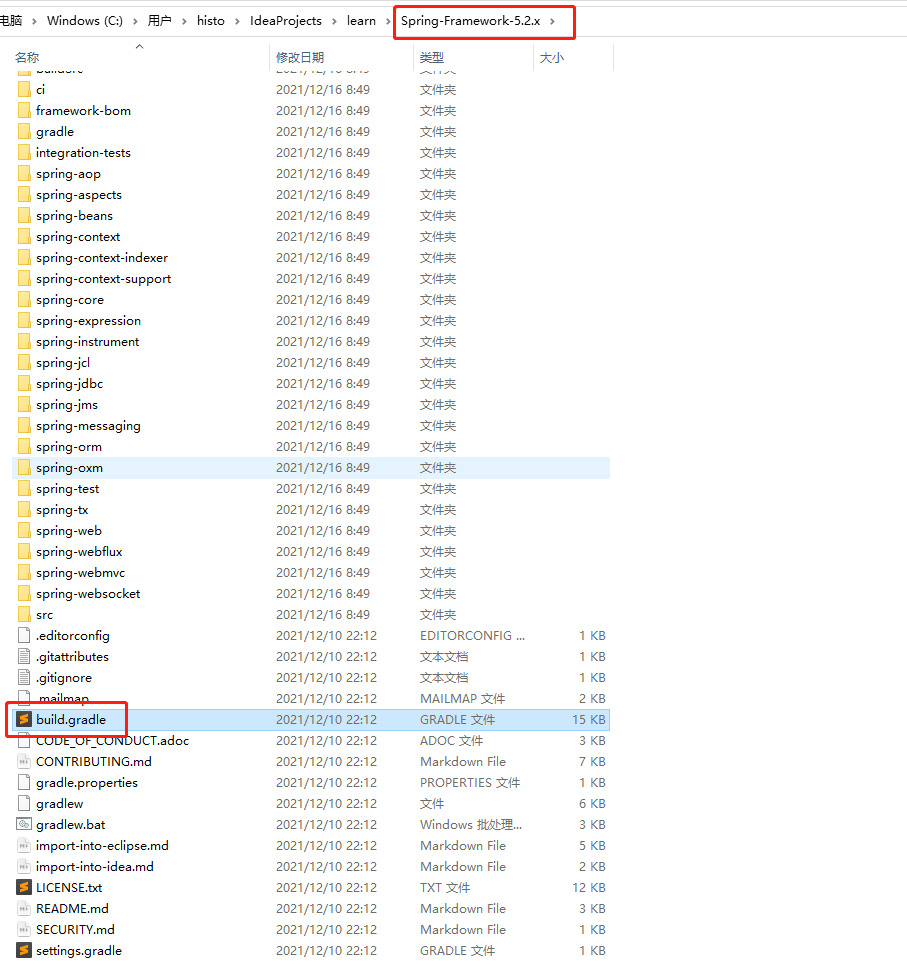Screen dimensions: 907x965
Task: Expand the breadcrumb chevron before Windows (C:)
Action: [x=34, y=21]
